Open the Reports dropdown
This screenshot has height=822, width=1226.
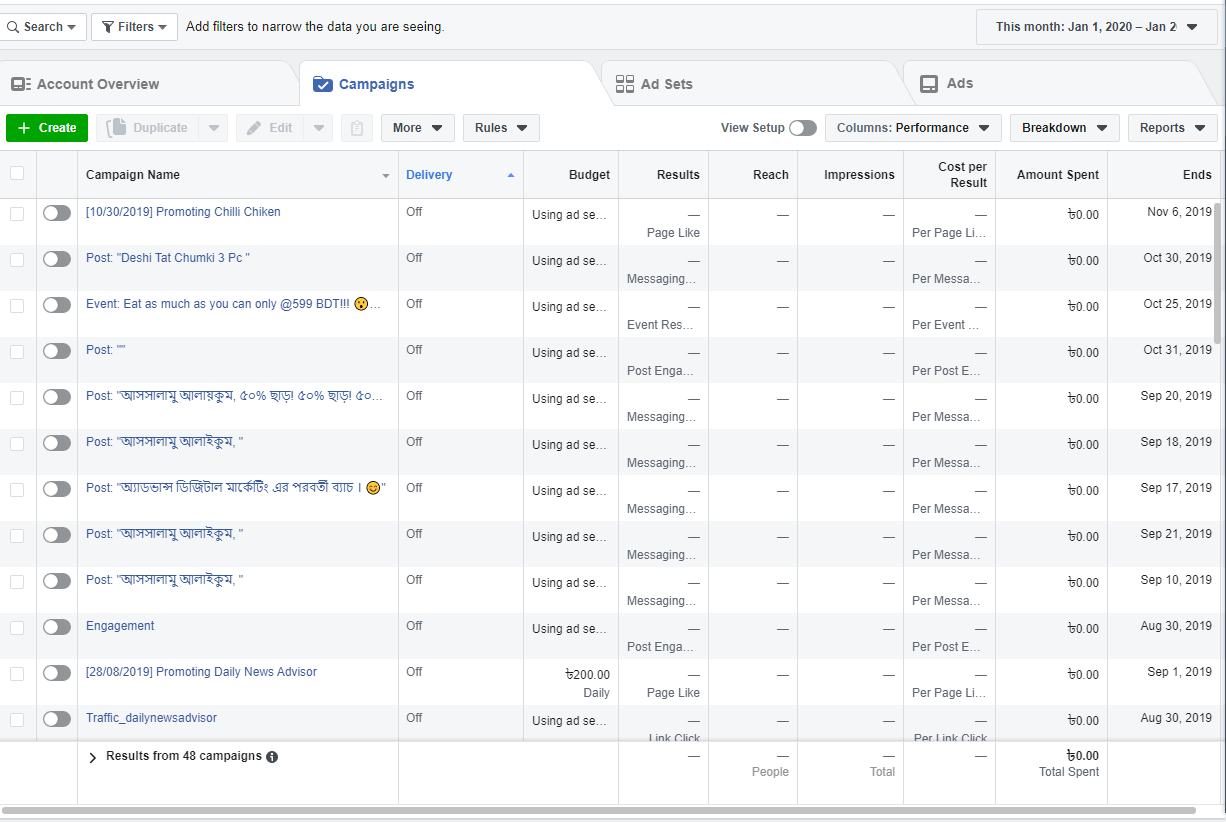pyautogui.click(x=1173, y=128)
